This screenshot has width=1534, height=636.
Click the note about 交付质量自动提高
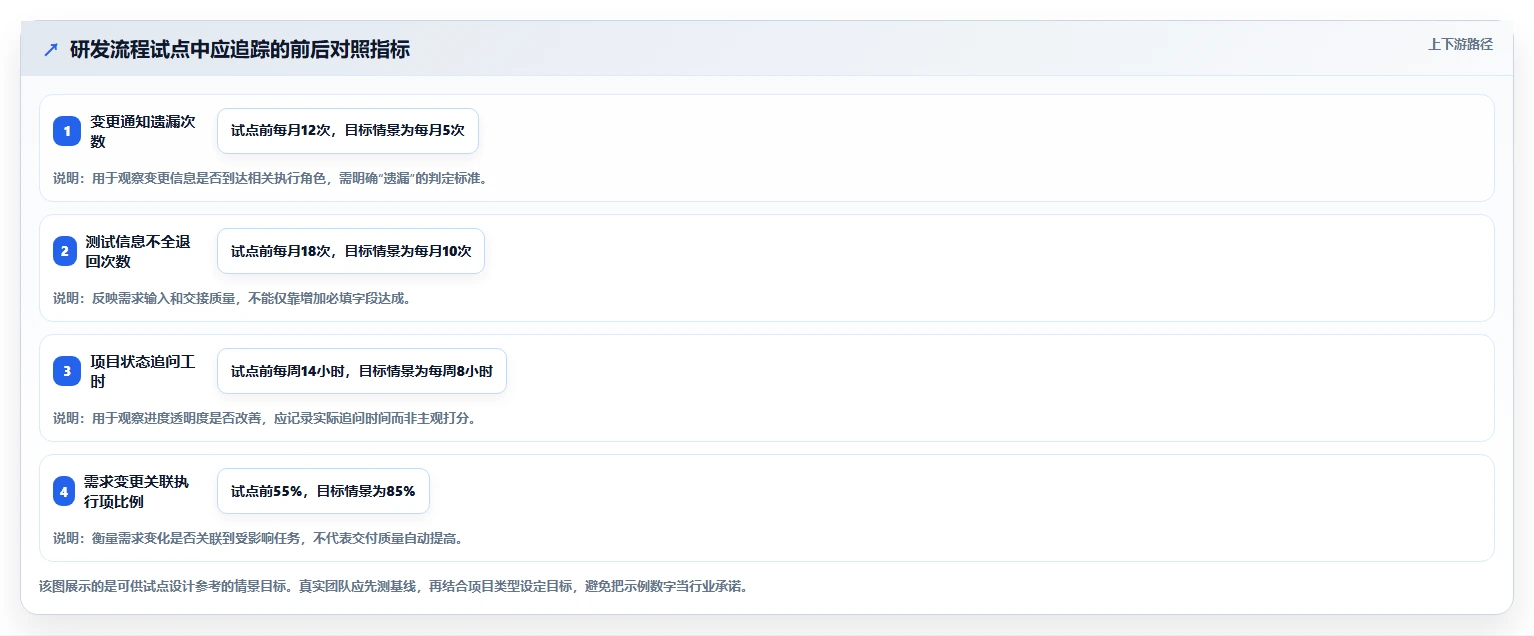tap(258, 538)
